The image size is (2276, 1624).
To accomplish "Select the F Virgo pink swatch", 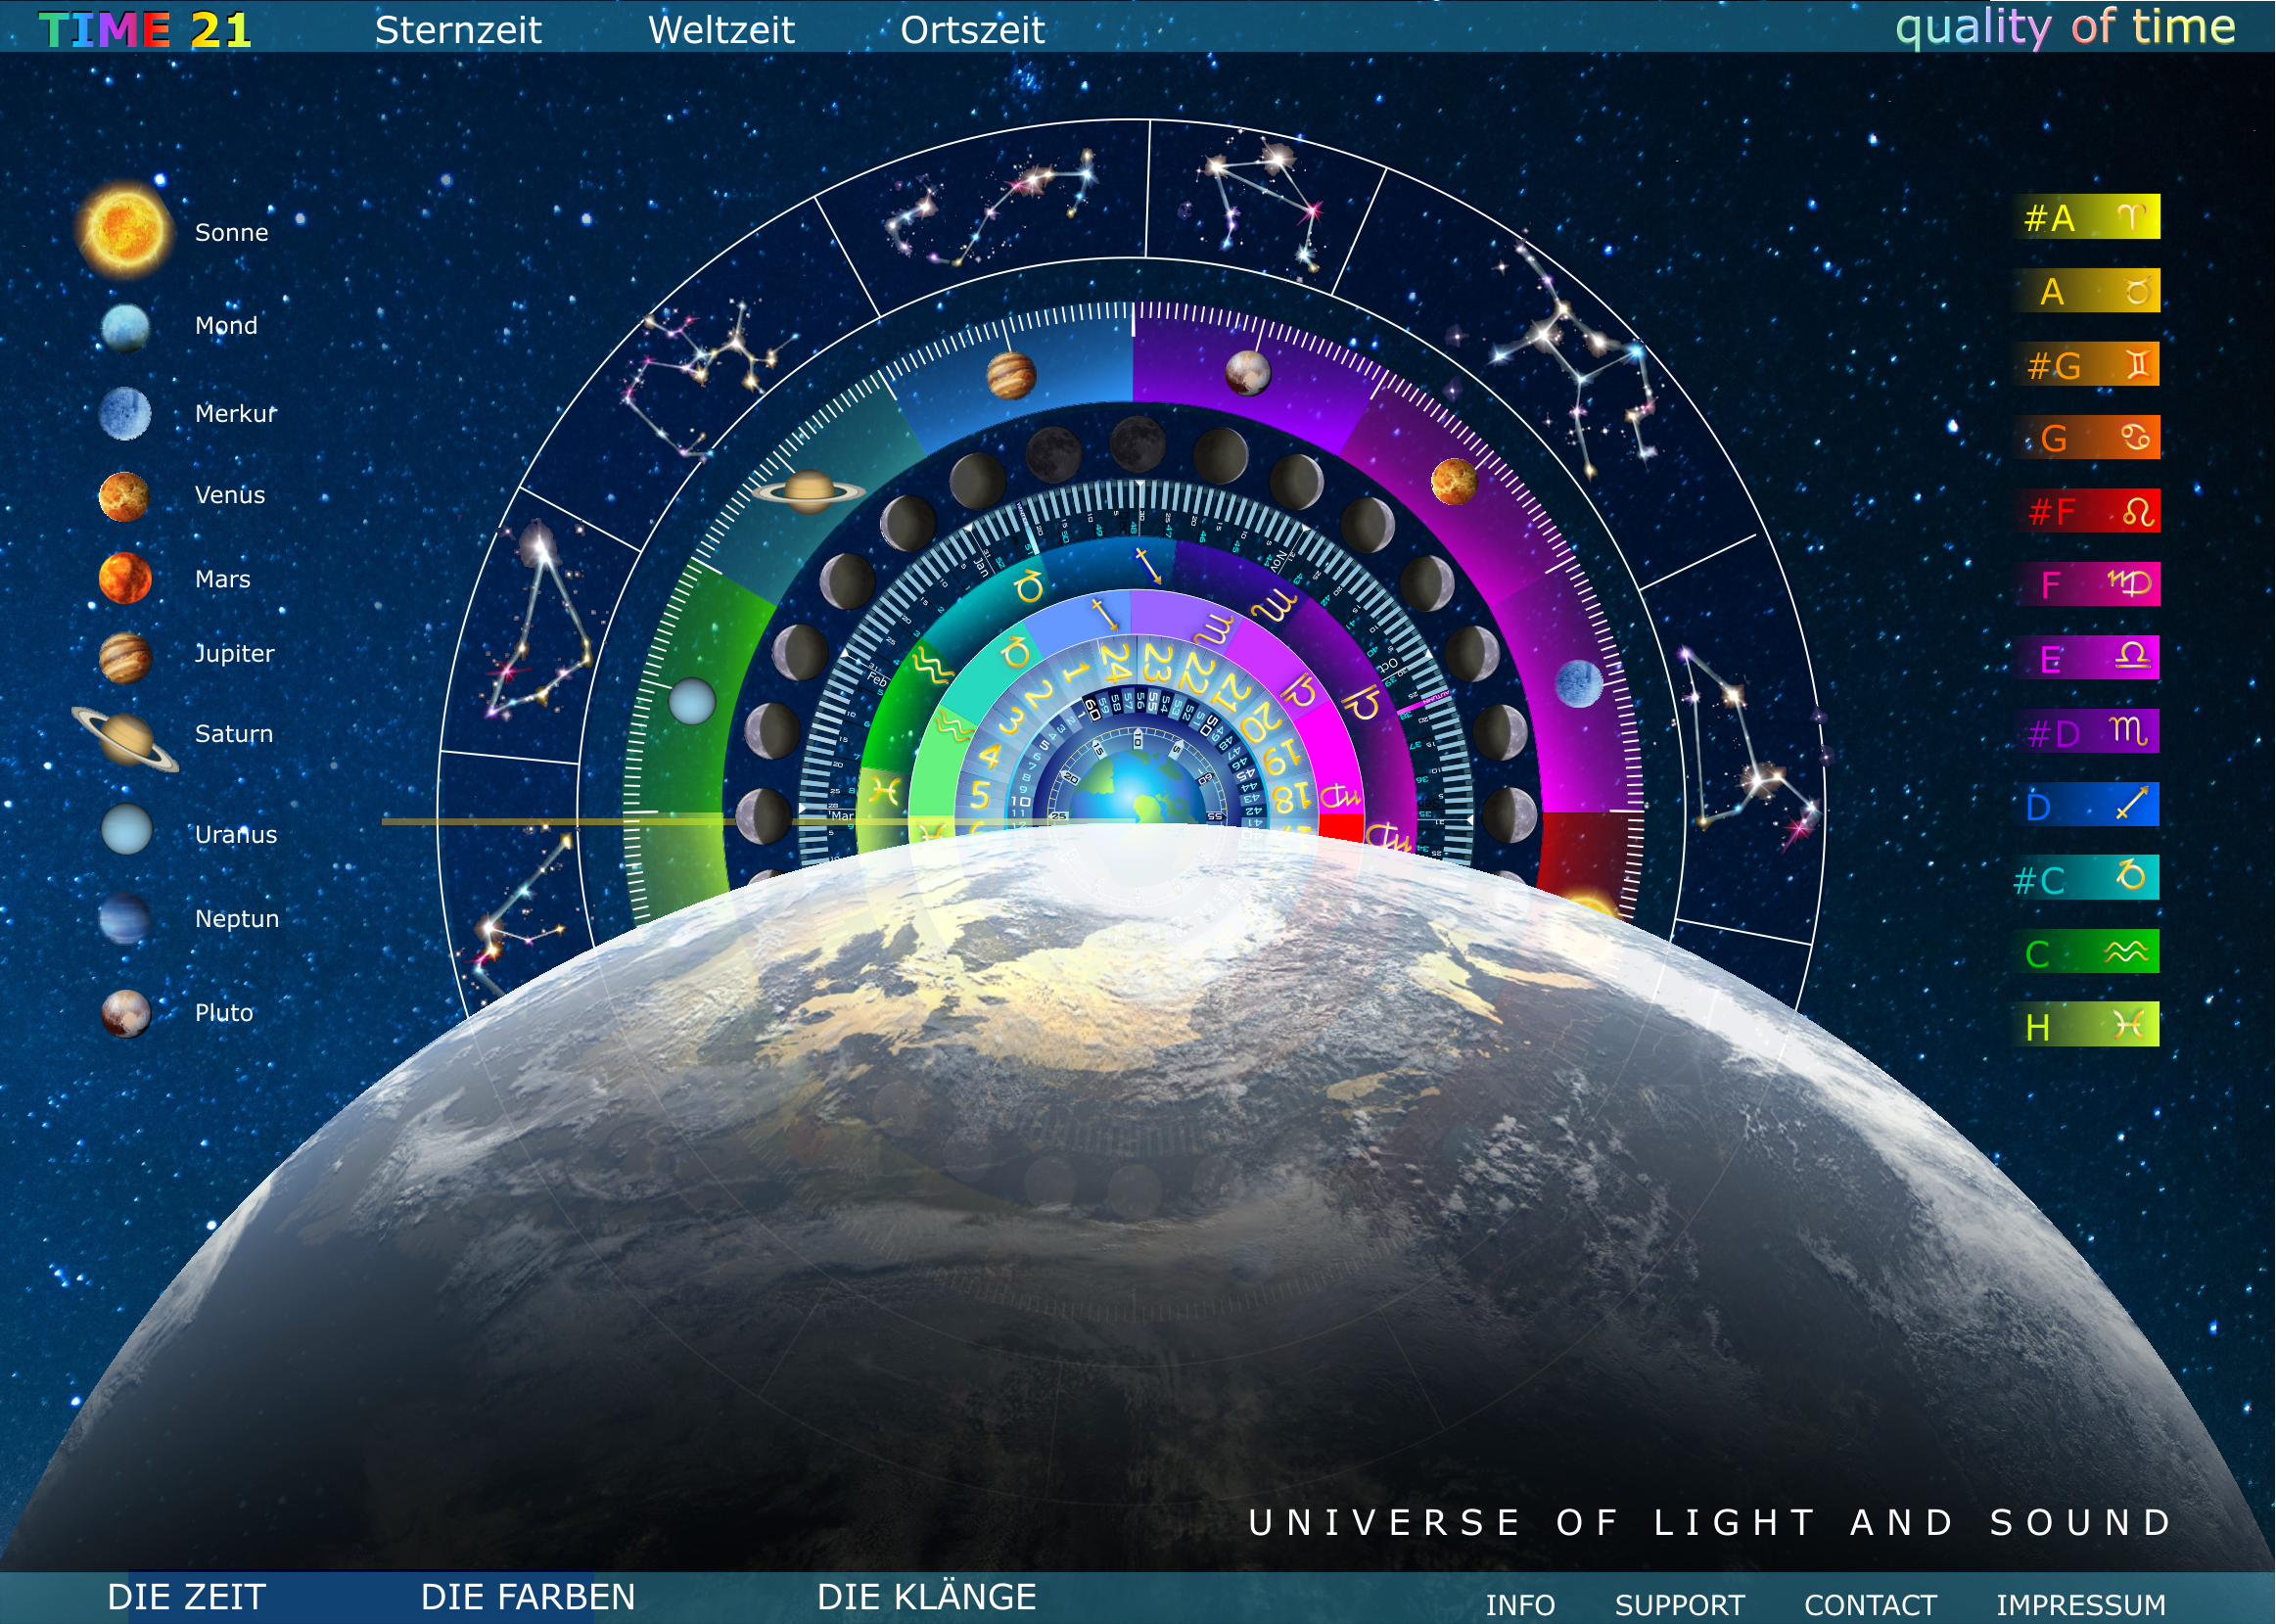I will pos(2086,584).
